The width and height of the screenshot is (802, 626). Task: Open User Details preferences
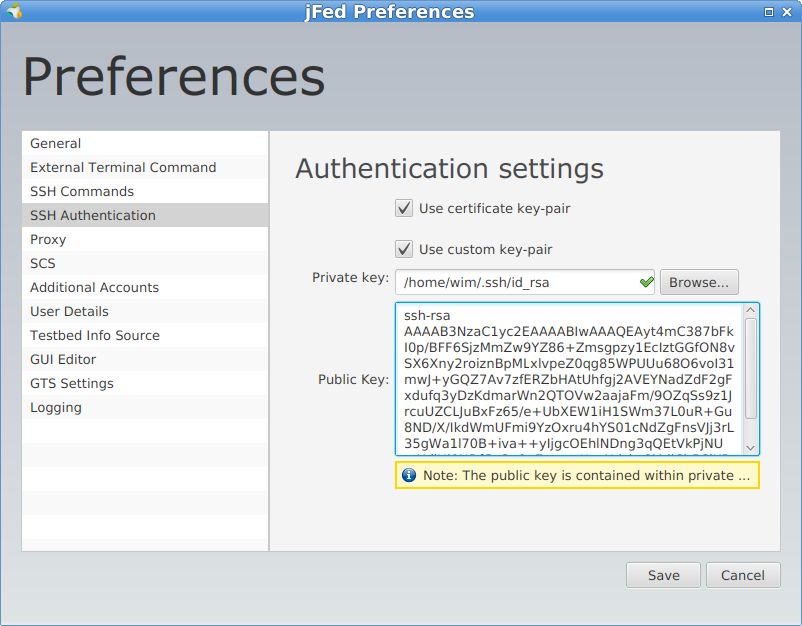(145, 311)
